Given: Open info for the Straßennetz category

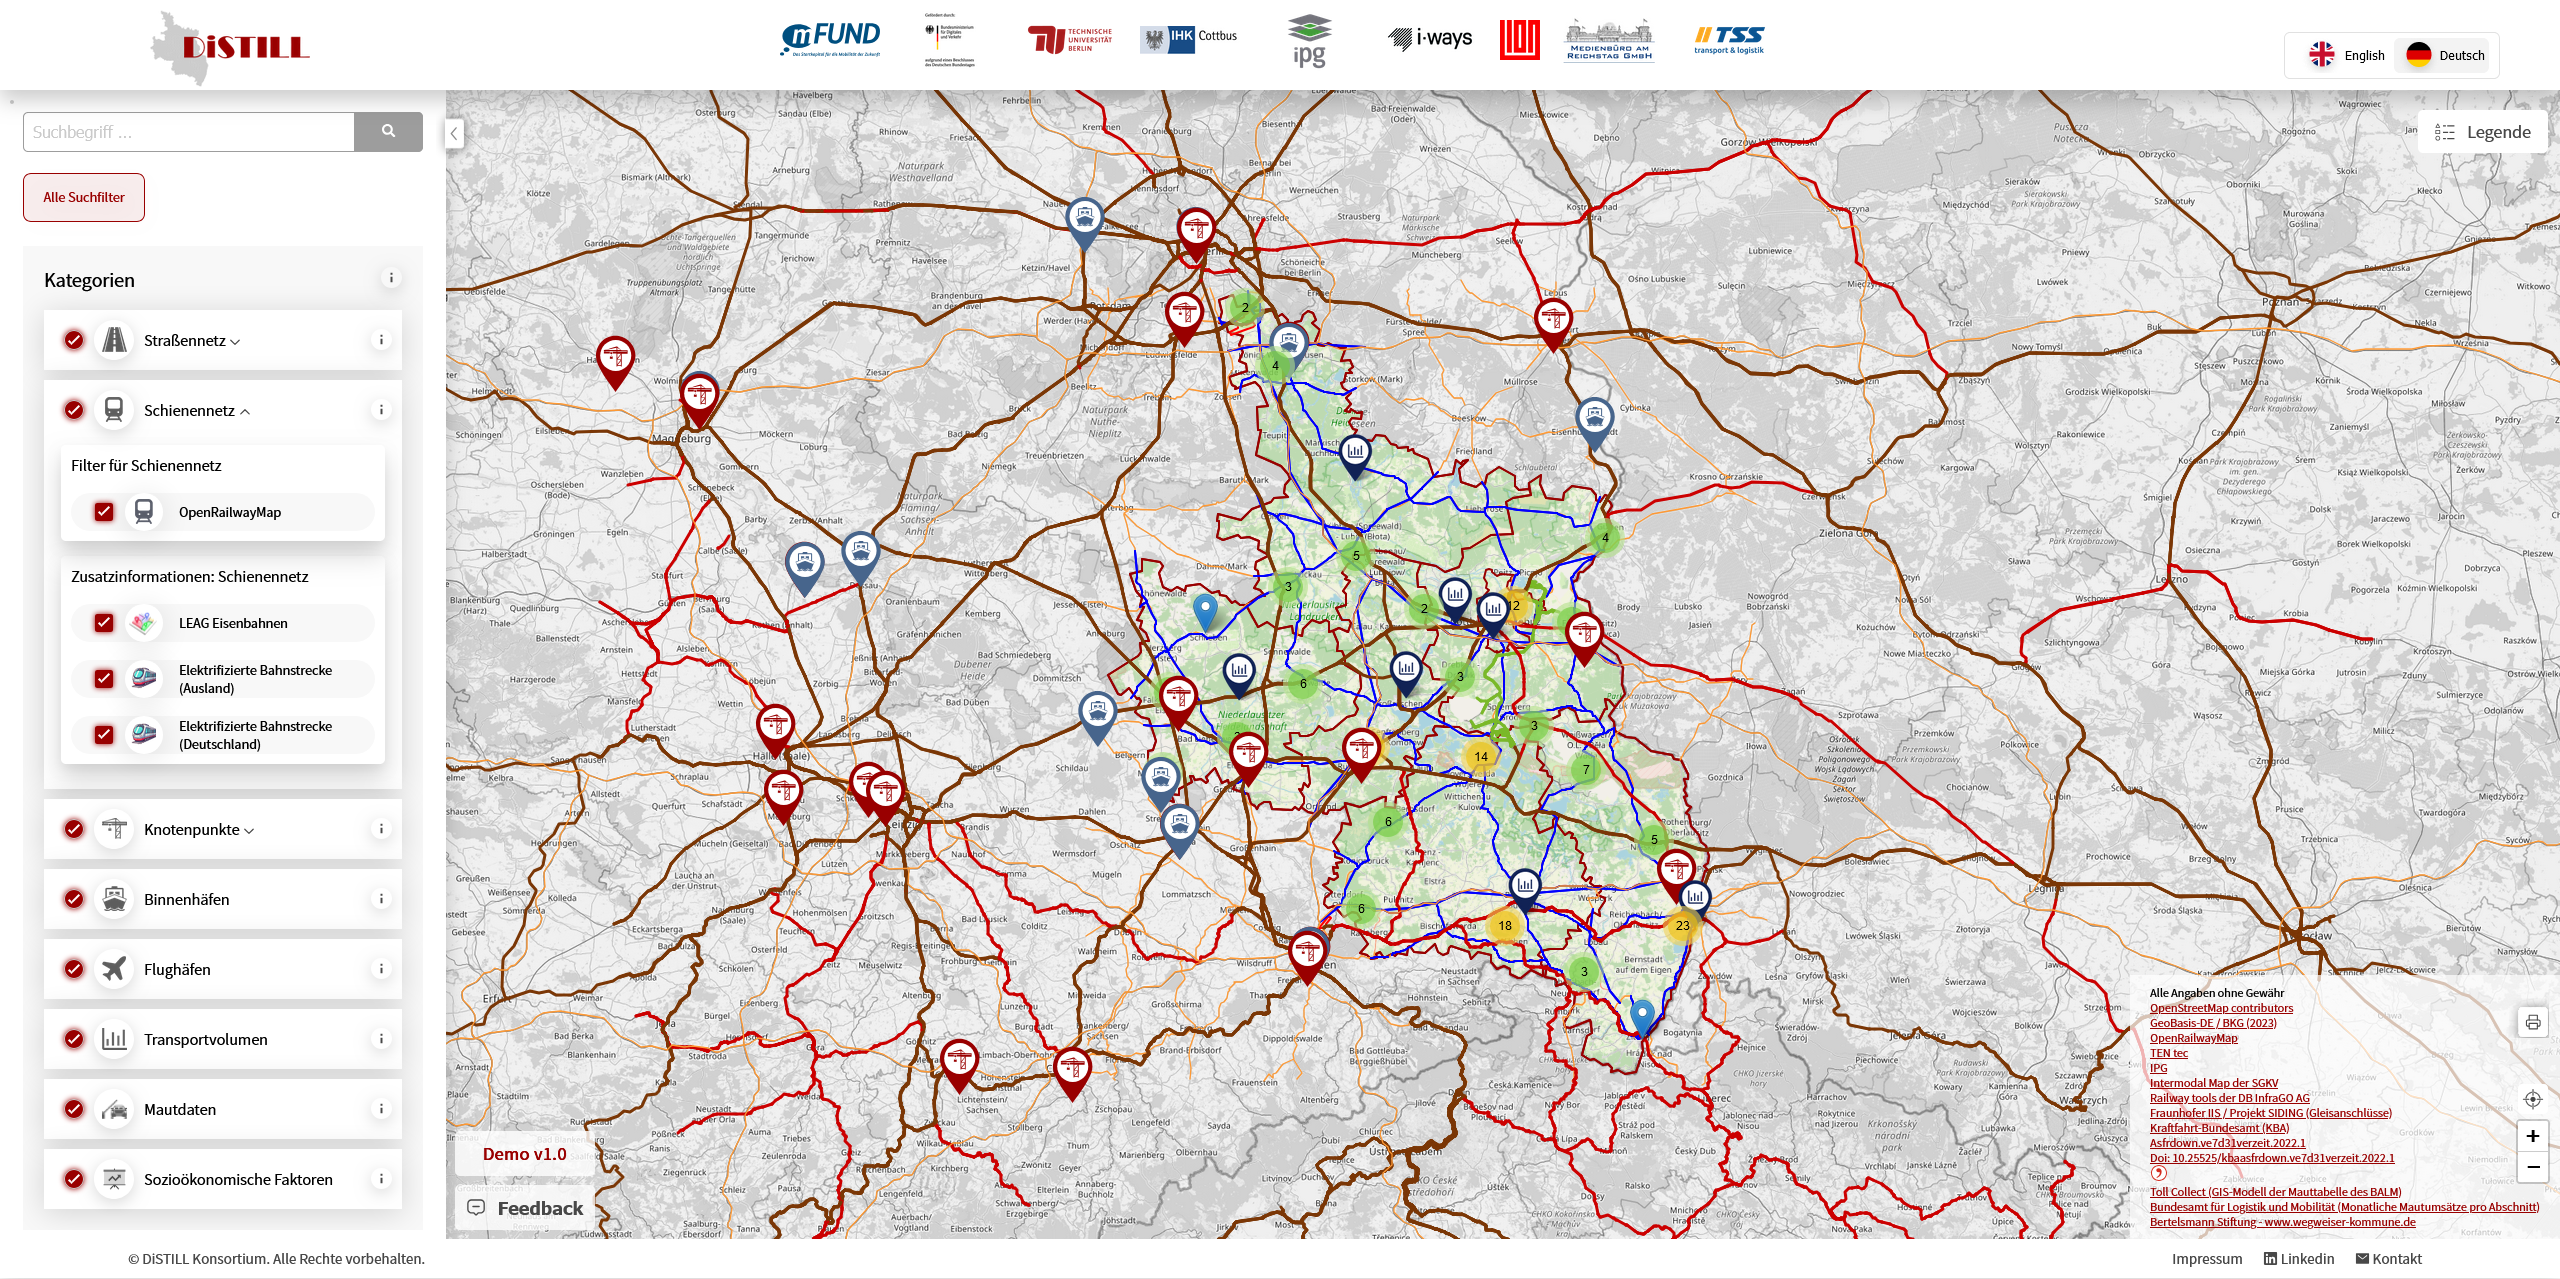Looking at the screenshot, I should [381, 340].
